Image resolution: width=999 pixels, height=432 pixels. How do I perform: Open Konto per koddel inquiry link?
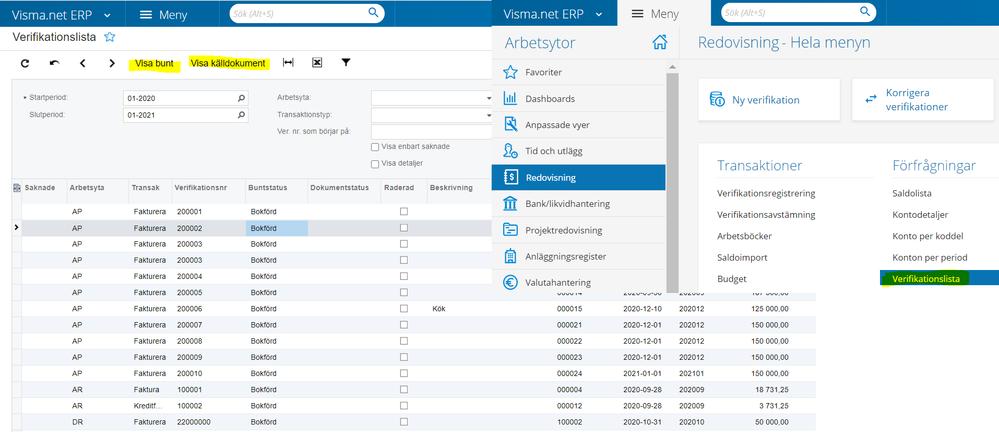[x=928, y=236]
